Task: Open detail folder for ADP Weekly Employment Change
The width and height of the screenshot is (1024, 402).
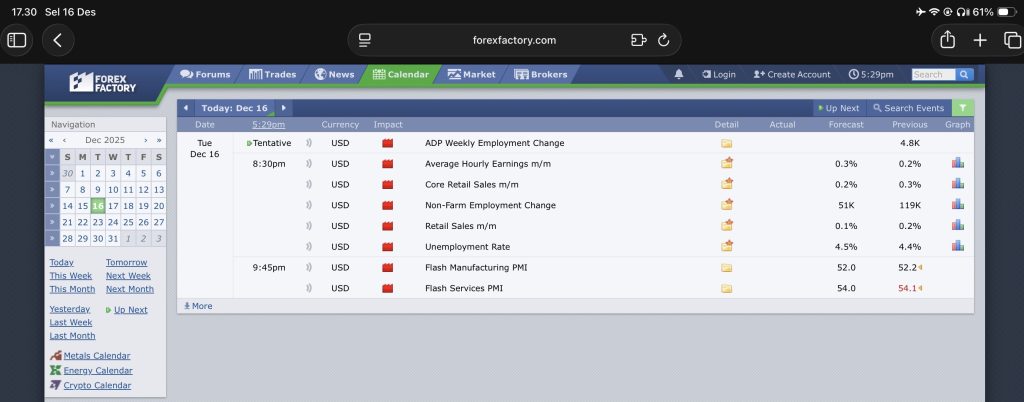Action: click(727, 143)
